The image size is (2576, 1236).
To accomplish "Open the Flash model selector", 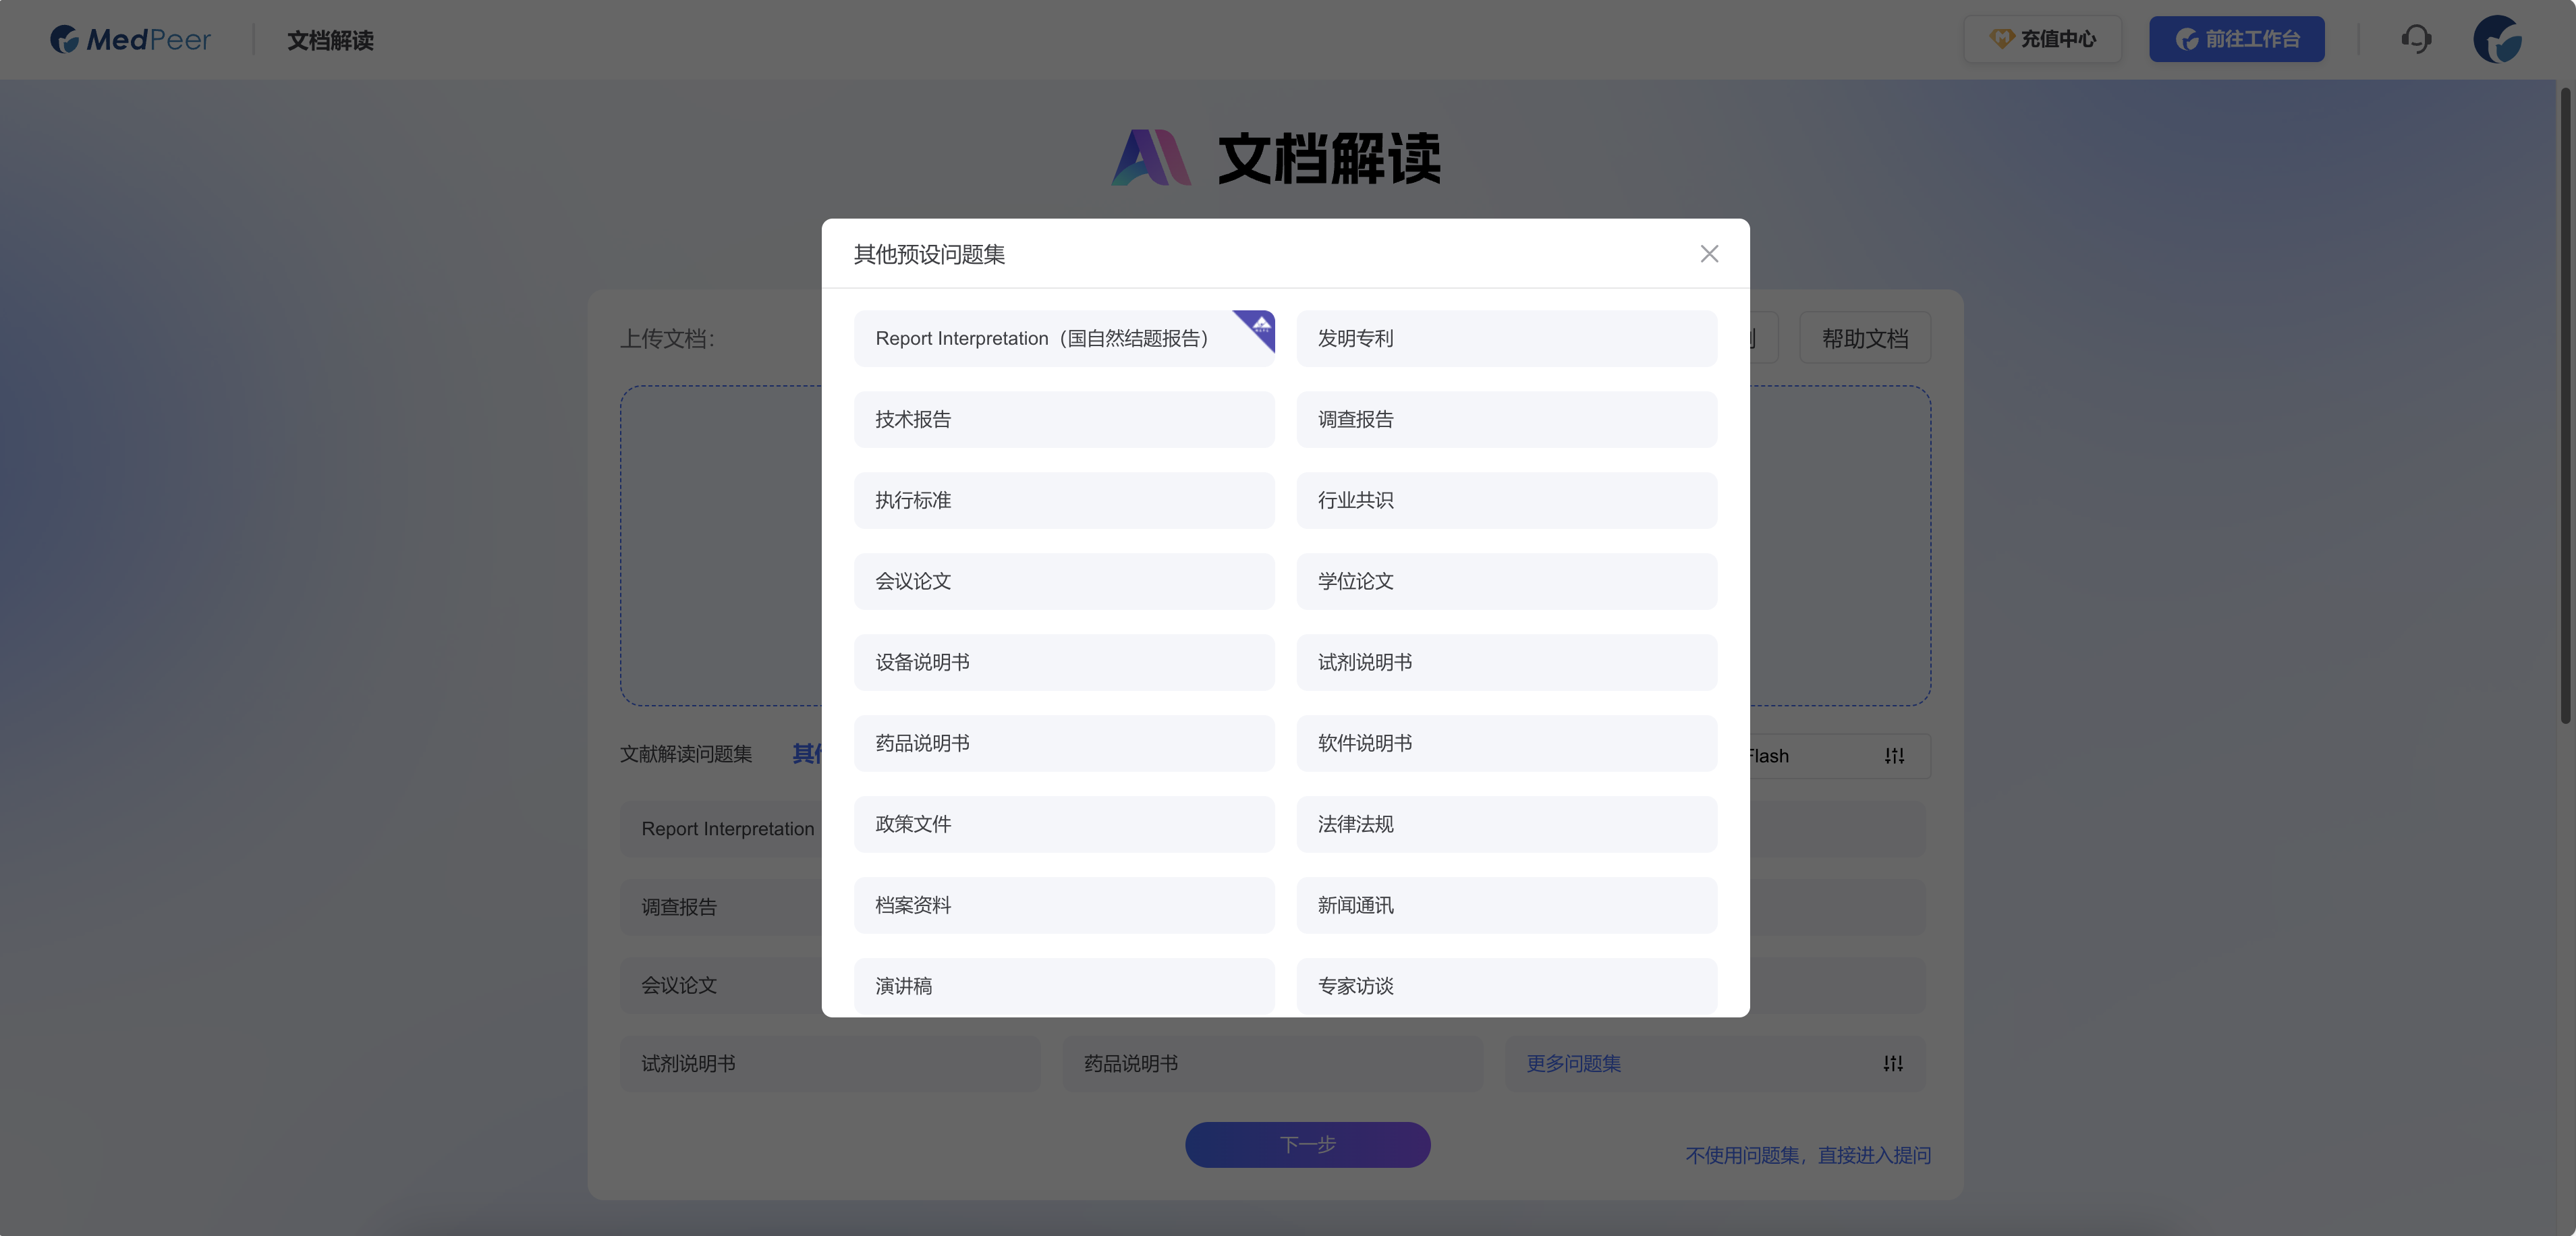I will click(x=1768, y=756).
